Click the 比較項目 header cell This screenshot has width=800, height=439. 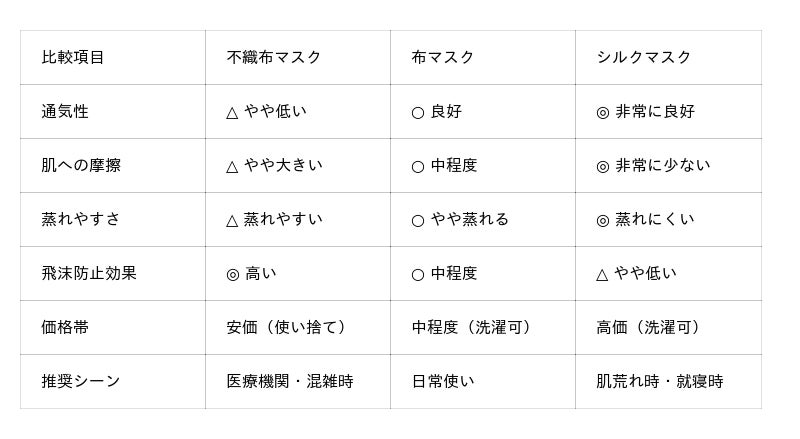click(73, 57)
